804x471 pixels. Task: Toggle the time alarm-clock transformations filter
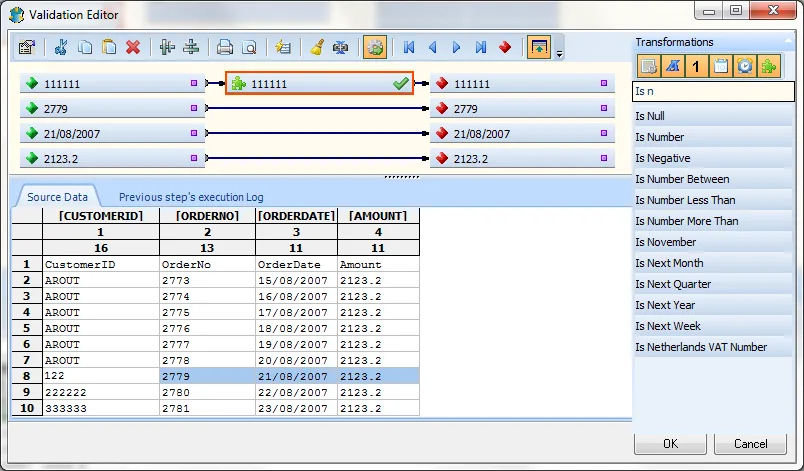[x=745, y=66]
